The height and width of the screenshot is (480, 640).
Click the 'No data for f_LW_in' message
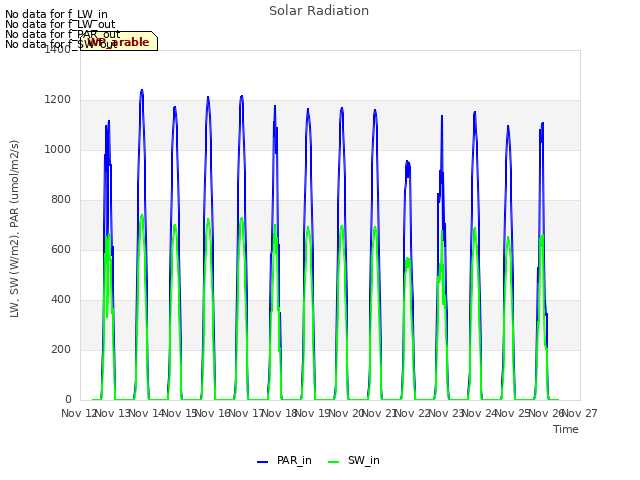56,15
